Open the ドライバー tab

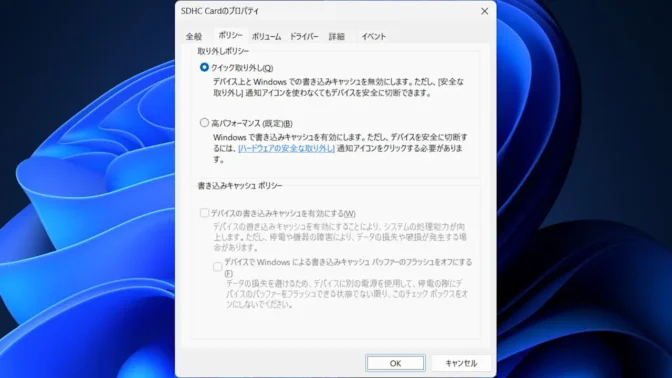[304, 36]
